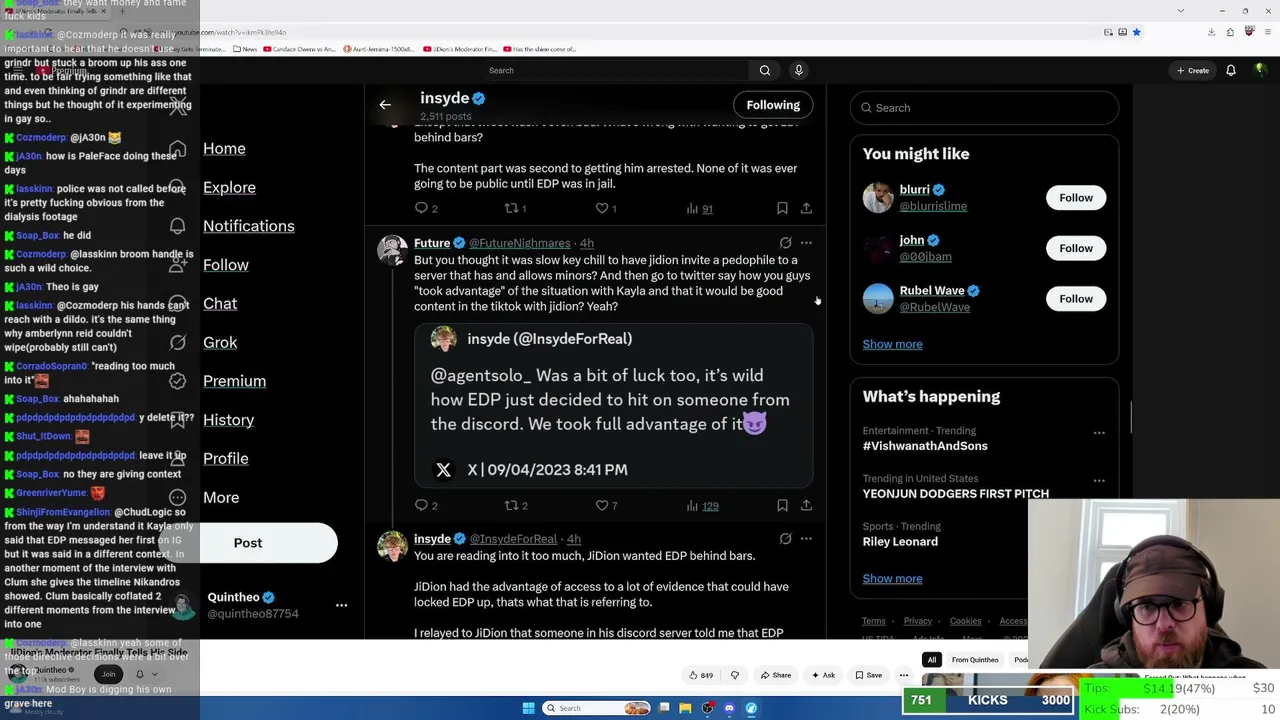Like the YouTube video with 849 likes

pos(701,675)
